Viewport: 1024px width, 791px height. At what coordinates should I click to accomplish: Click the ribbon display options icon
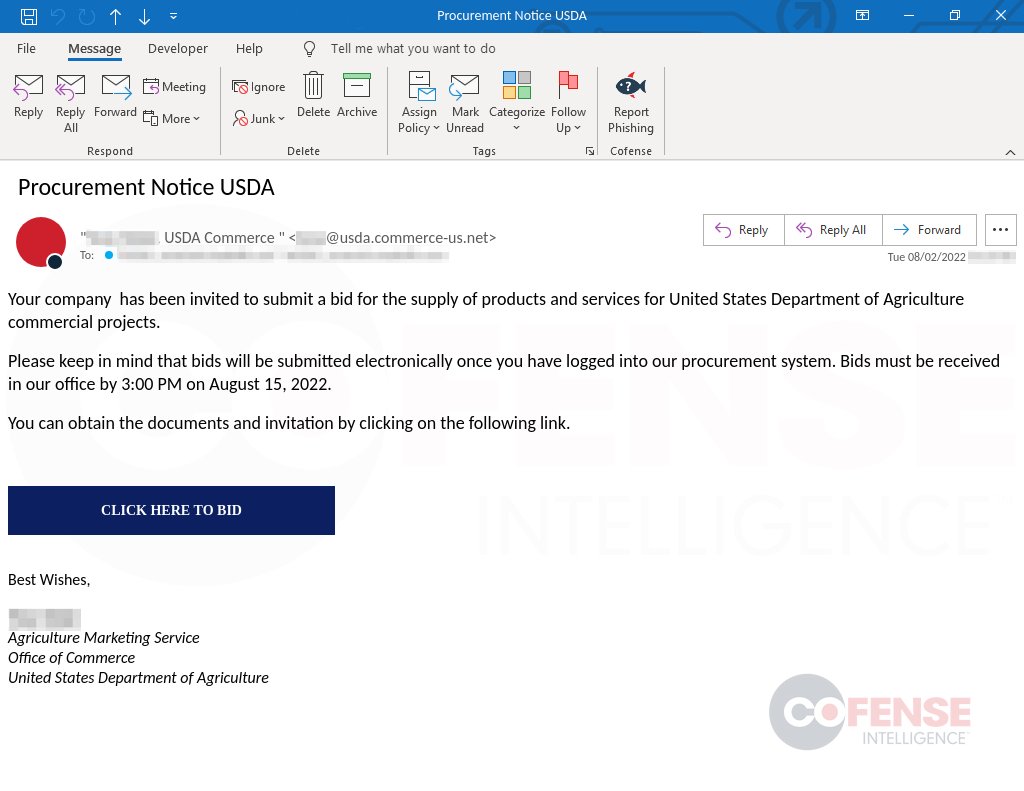[x=863, y=16]
